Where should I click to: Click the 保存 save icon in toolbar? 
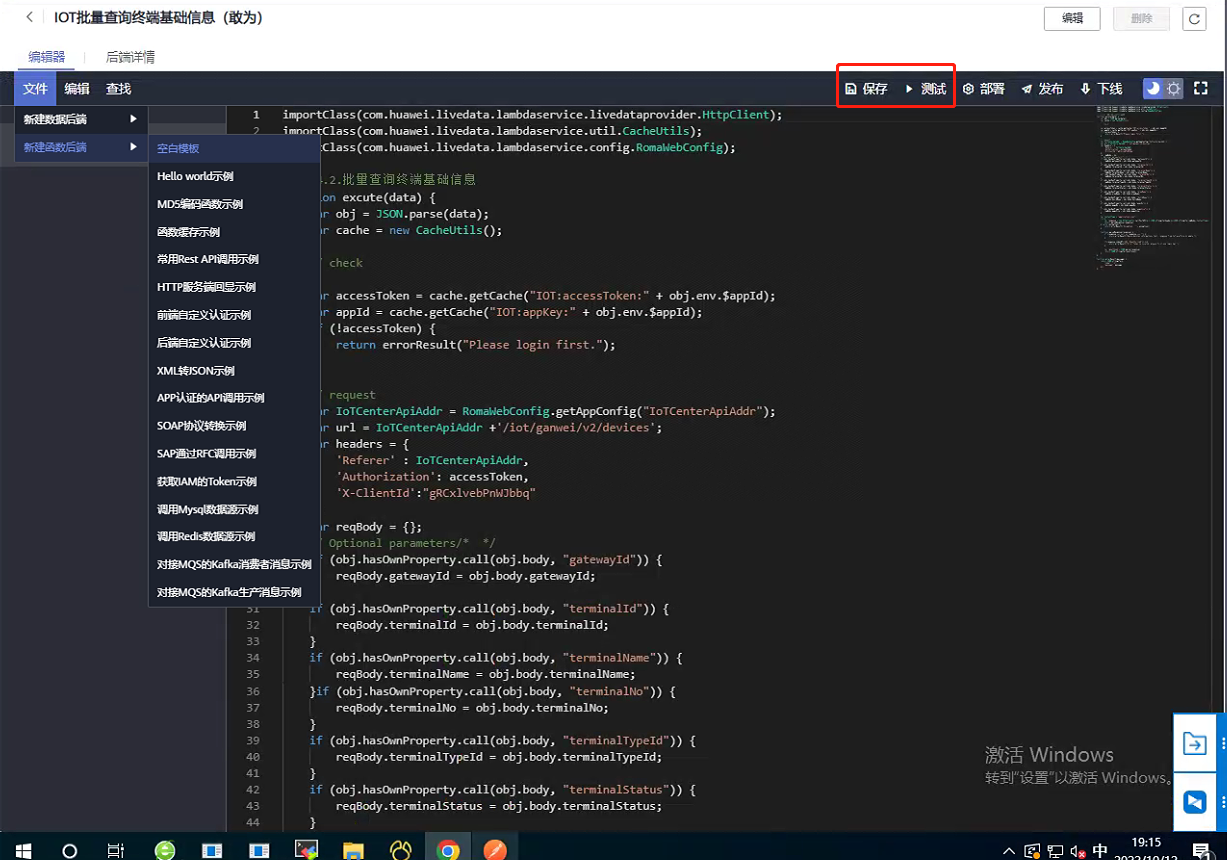click(851, 89)
